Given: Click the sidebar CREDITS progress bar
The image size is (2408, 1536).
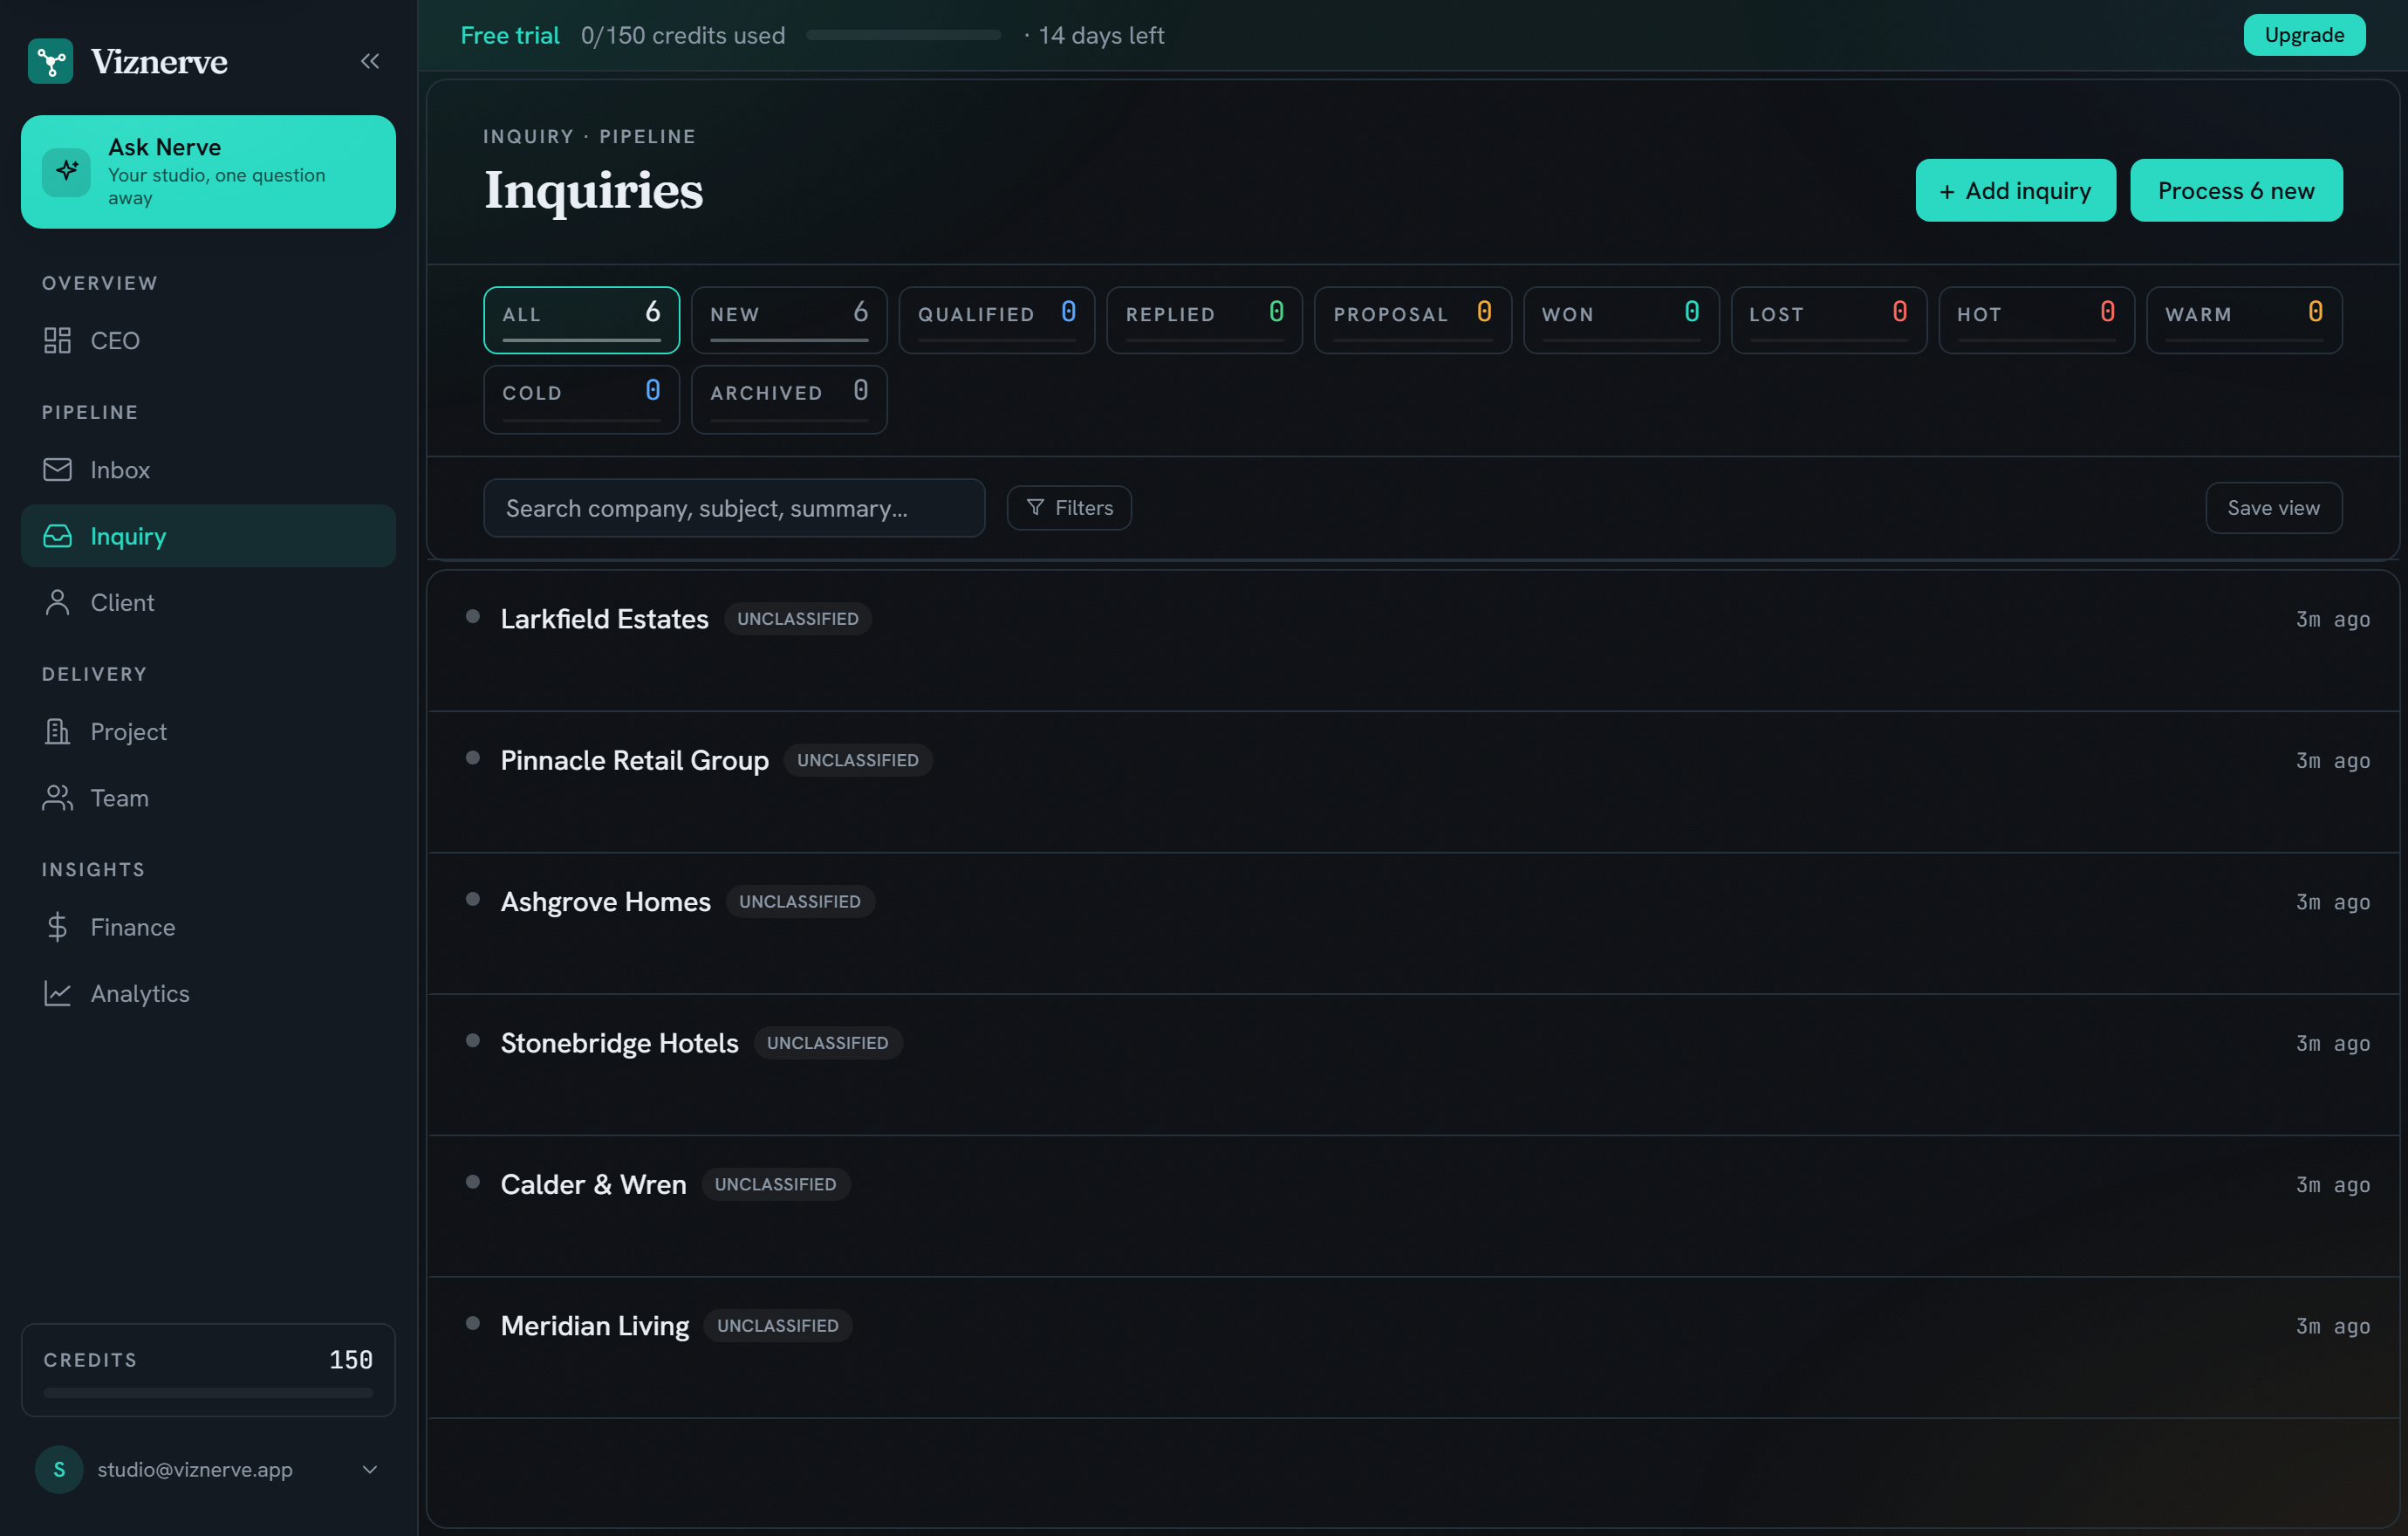Looking at the screenshot, I should 208,1392.
